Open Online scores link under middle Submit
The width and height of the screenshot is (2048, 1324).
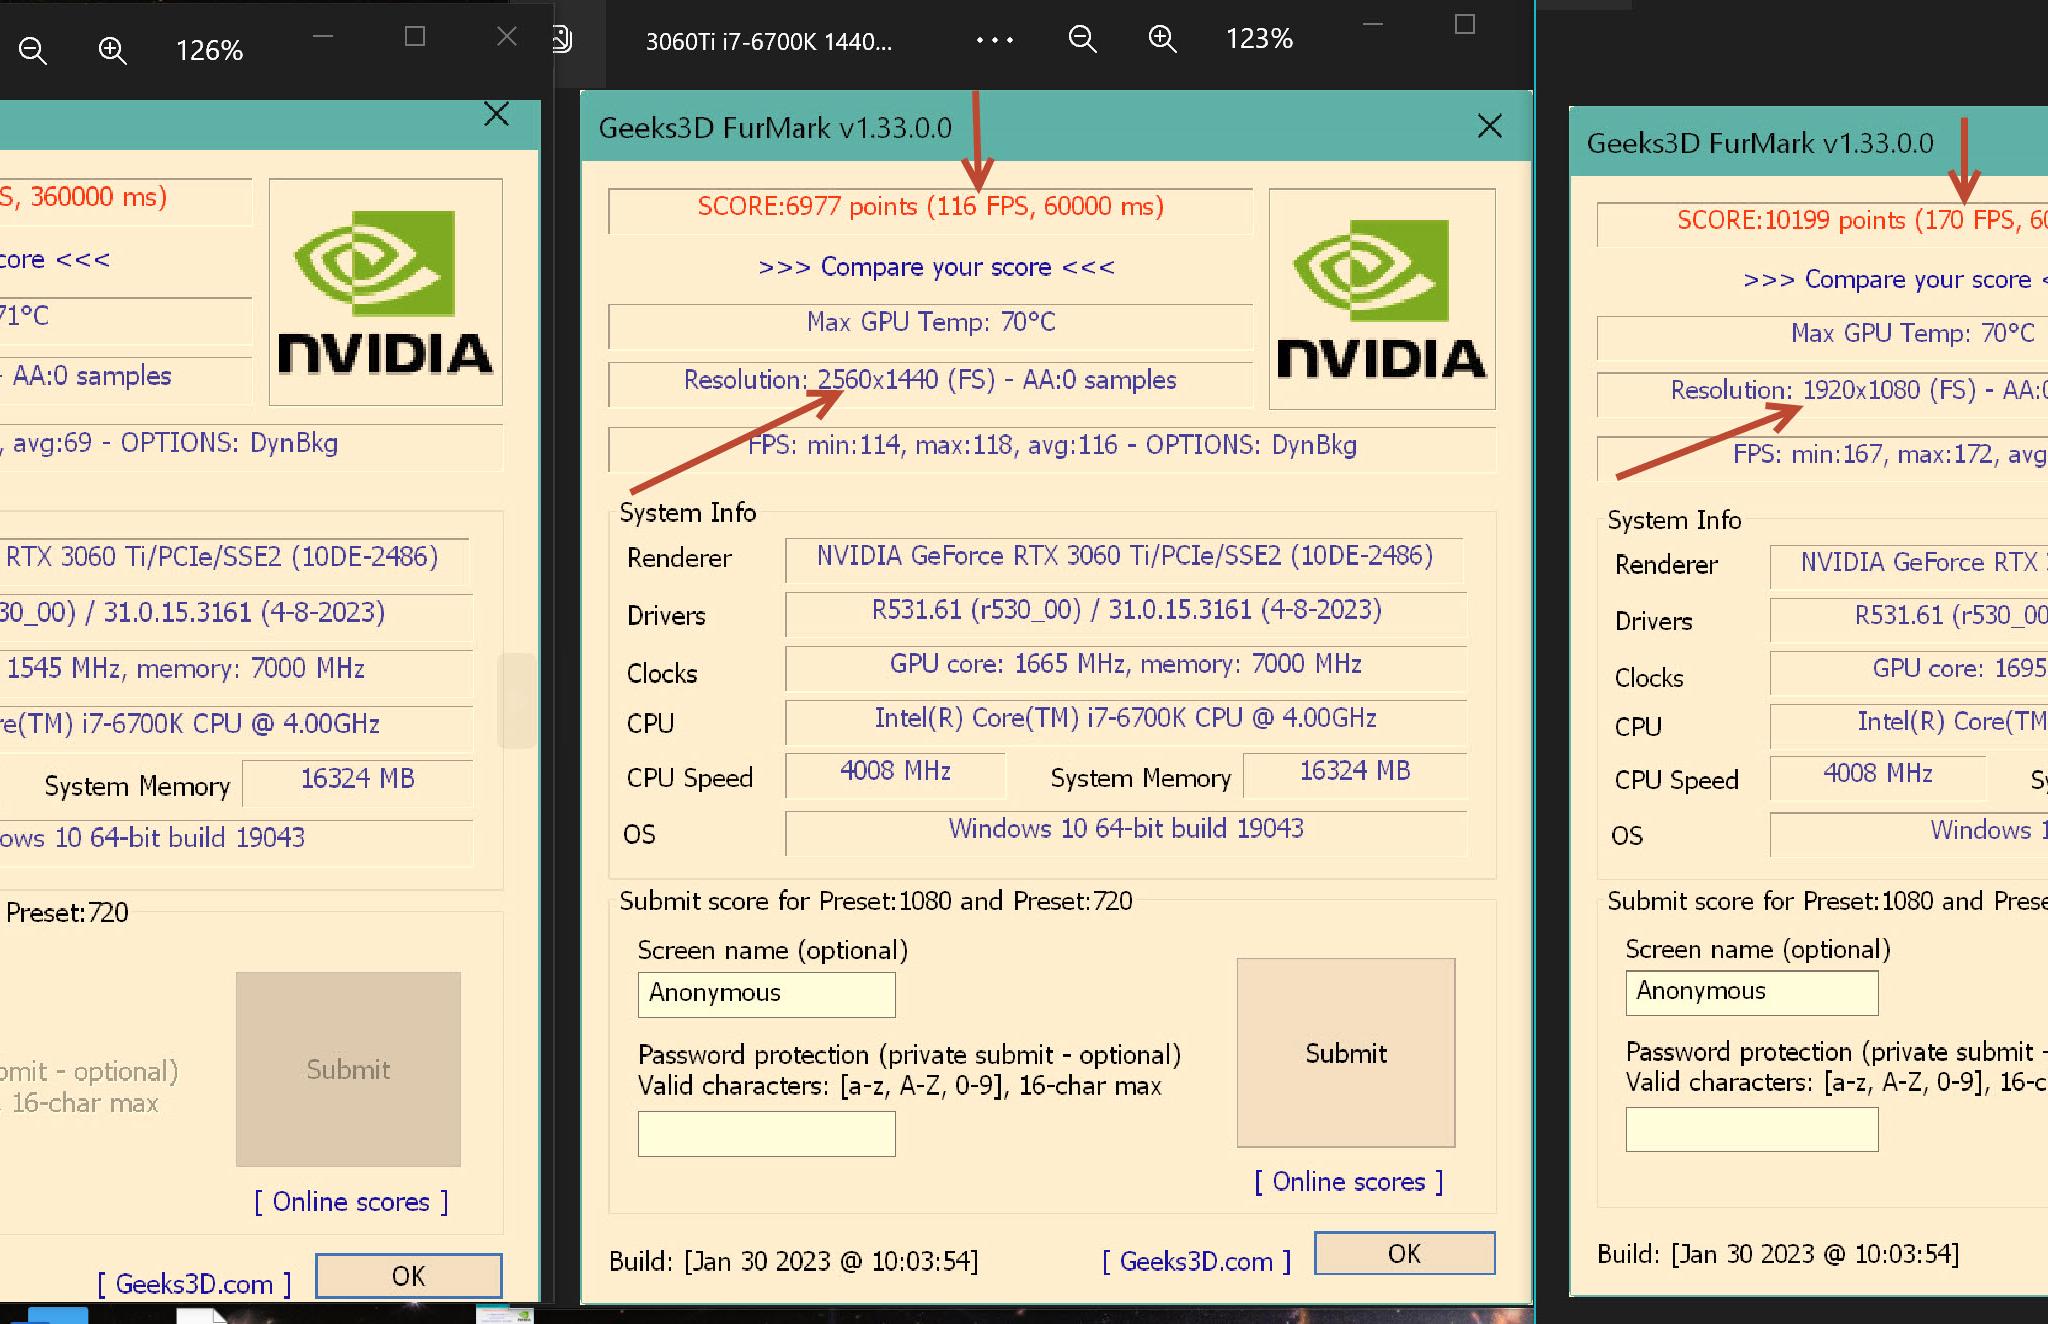click(1348, 1182)
